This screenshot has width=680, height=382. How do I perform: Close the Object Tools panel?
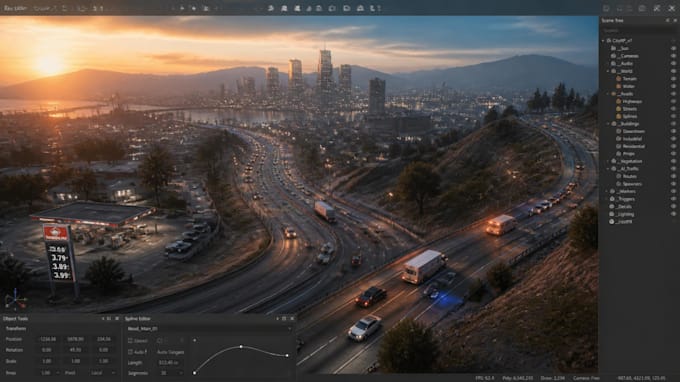click(117, 319)
